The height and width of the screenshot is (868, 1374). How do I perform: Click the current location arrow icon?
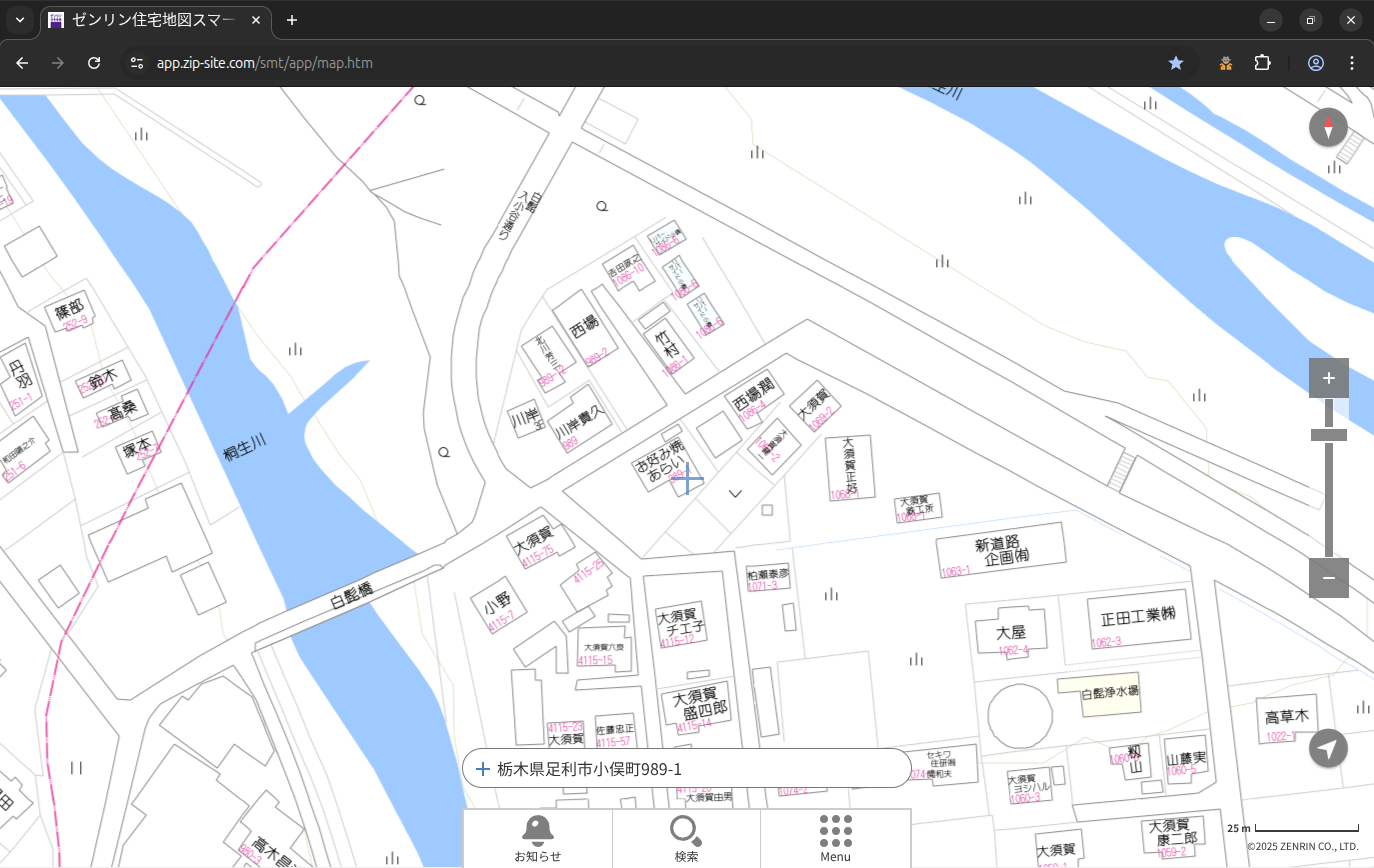point(1328,748)
